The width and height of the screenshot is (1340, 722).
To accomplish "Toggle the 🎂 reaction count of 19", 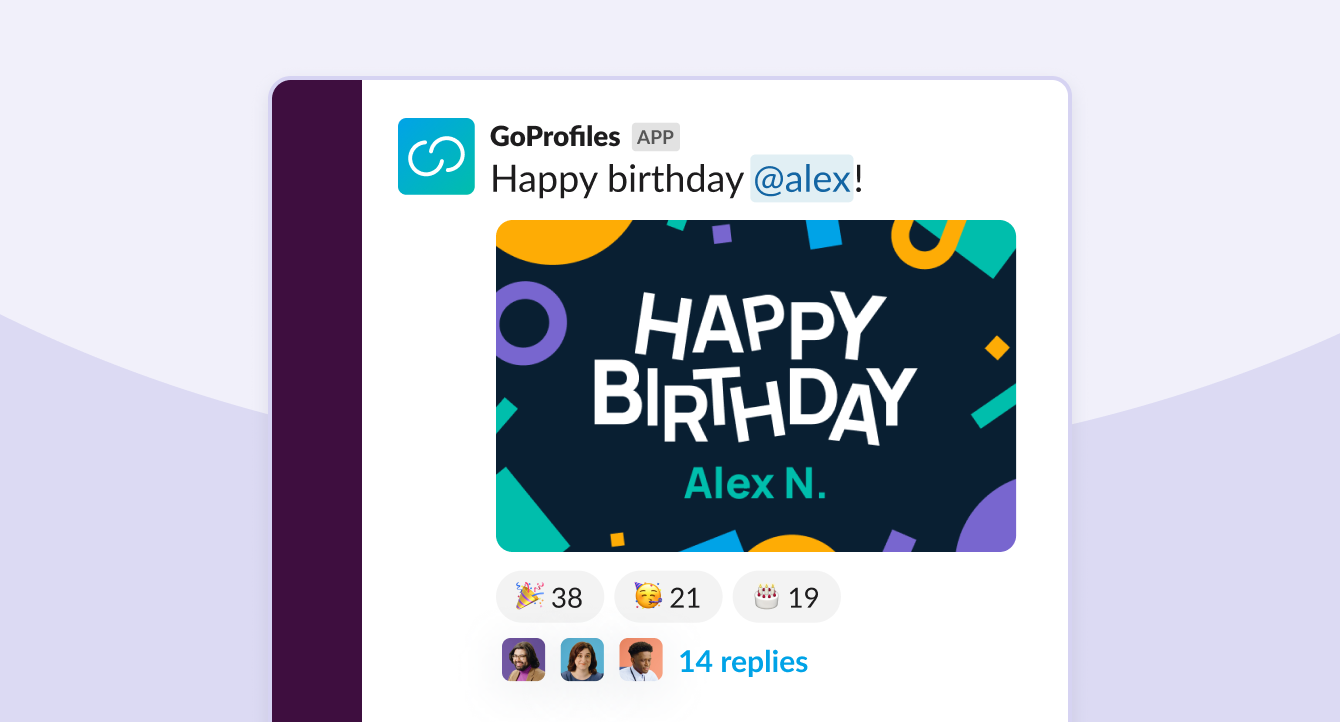I will (x=786, y=596).
